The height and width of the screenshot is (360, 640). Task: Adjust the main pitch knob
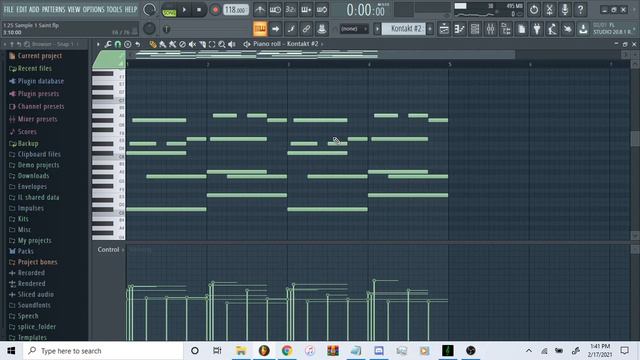(x=149, y=29)
